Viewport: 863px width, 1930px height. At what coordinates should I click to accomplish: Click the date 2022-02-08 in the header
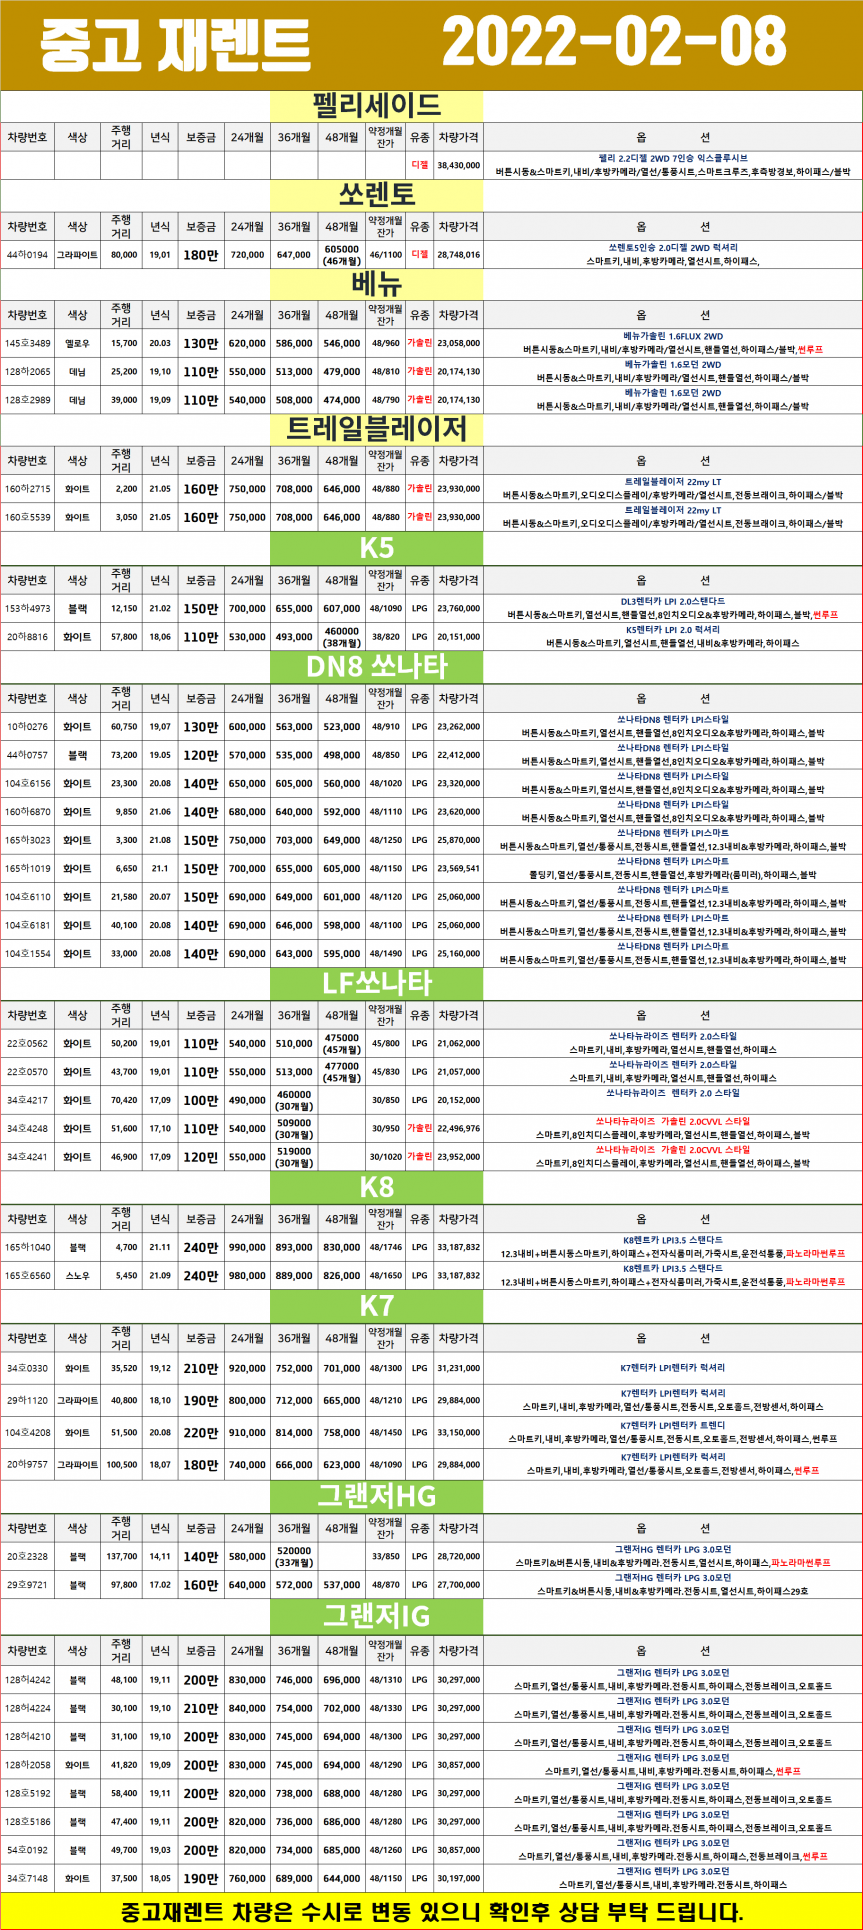(614, 44)
